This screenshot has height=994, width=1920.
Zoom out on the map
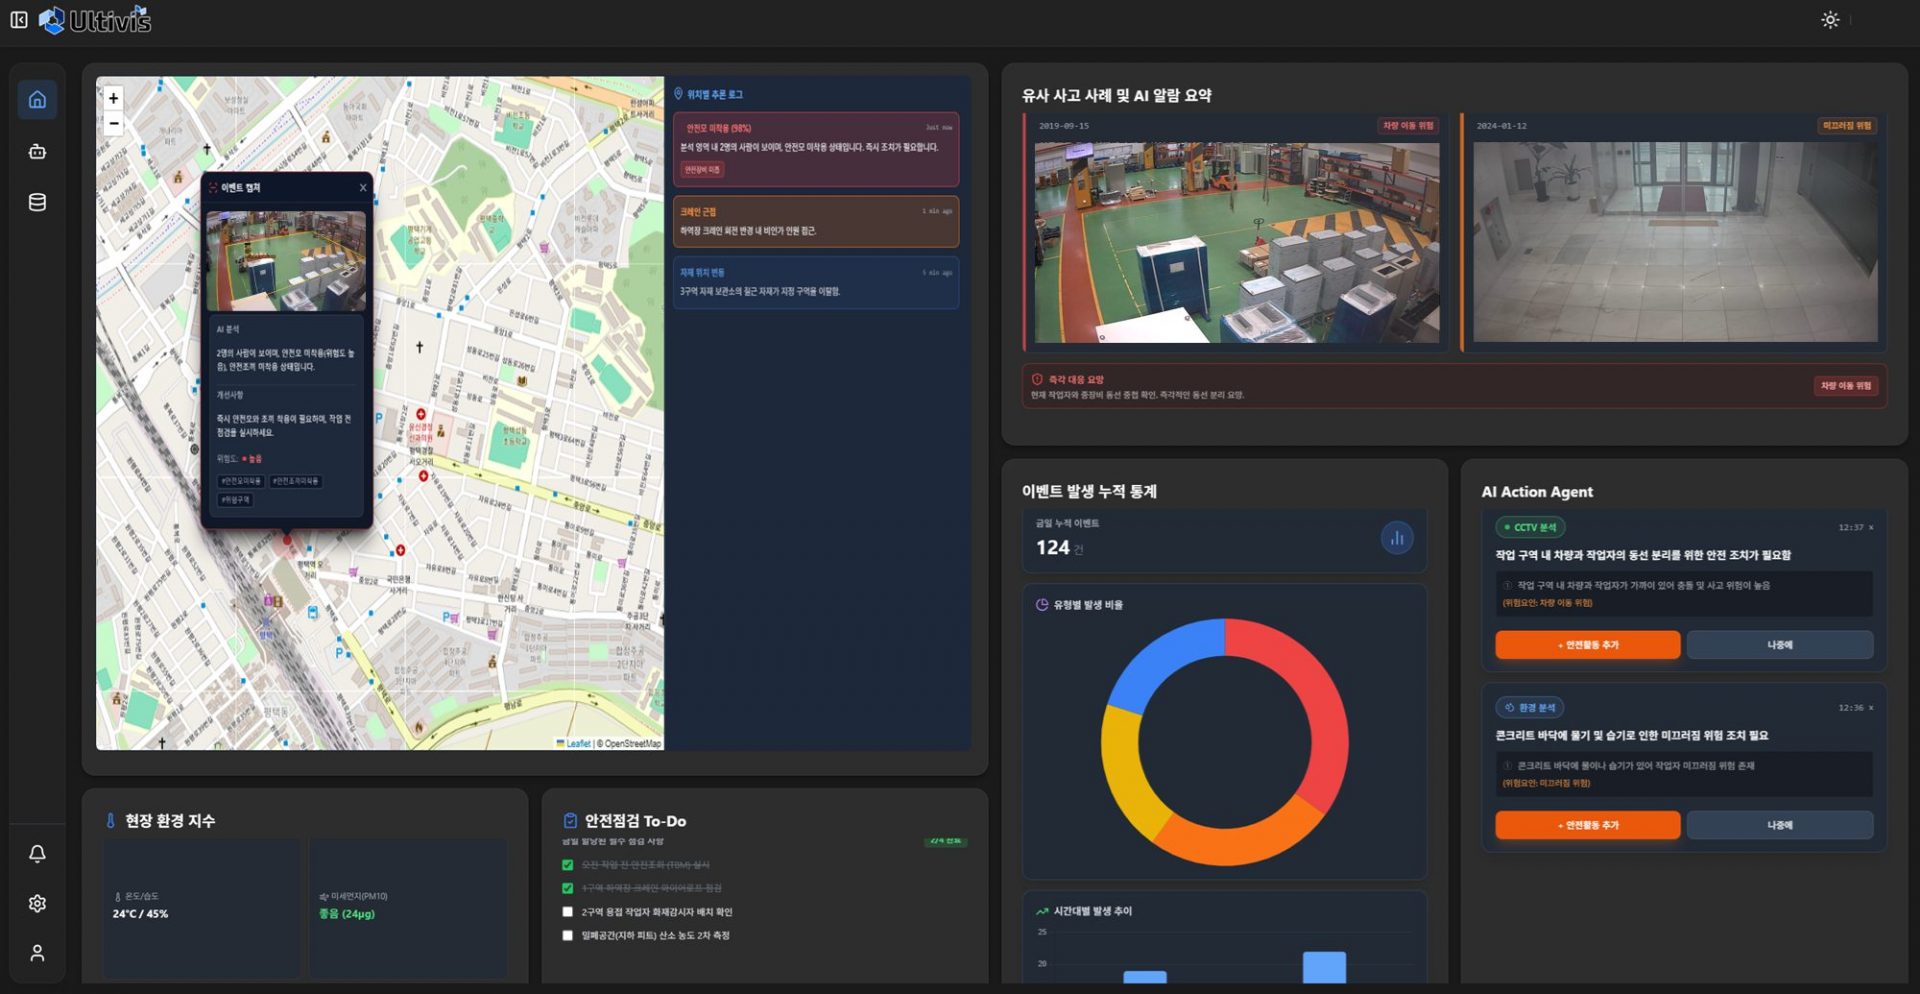[x=113, y=123]
